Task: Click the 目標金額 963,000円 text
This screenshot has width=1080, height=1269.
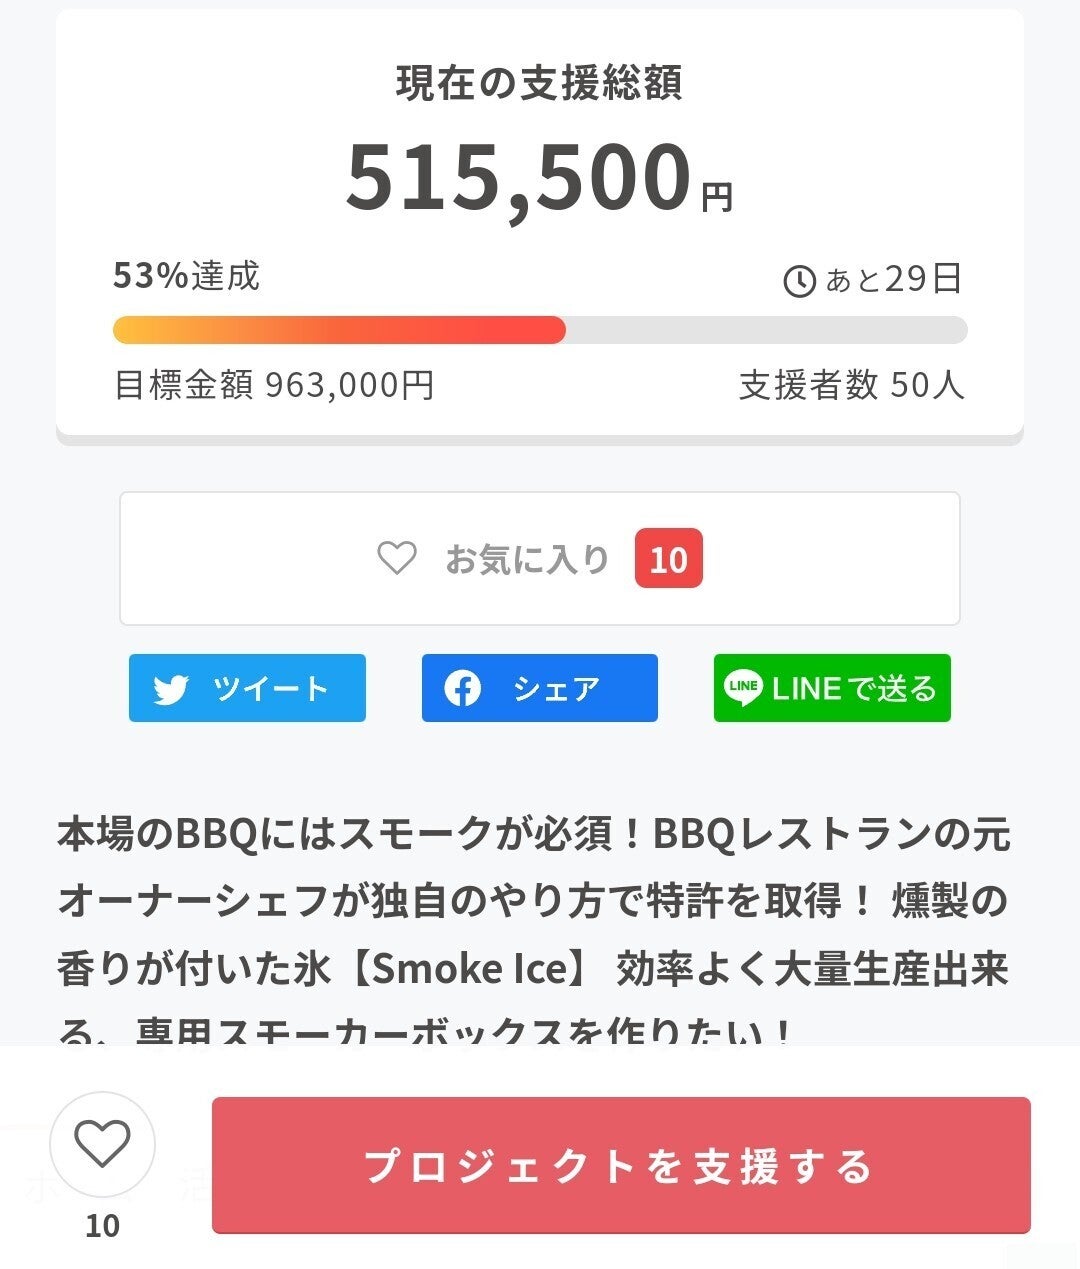Action: (x=274, y=385)
